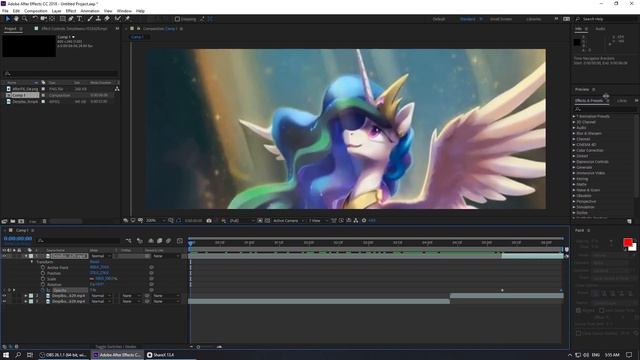Click the trash delete icon in Project panel

[44, 221]
